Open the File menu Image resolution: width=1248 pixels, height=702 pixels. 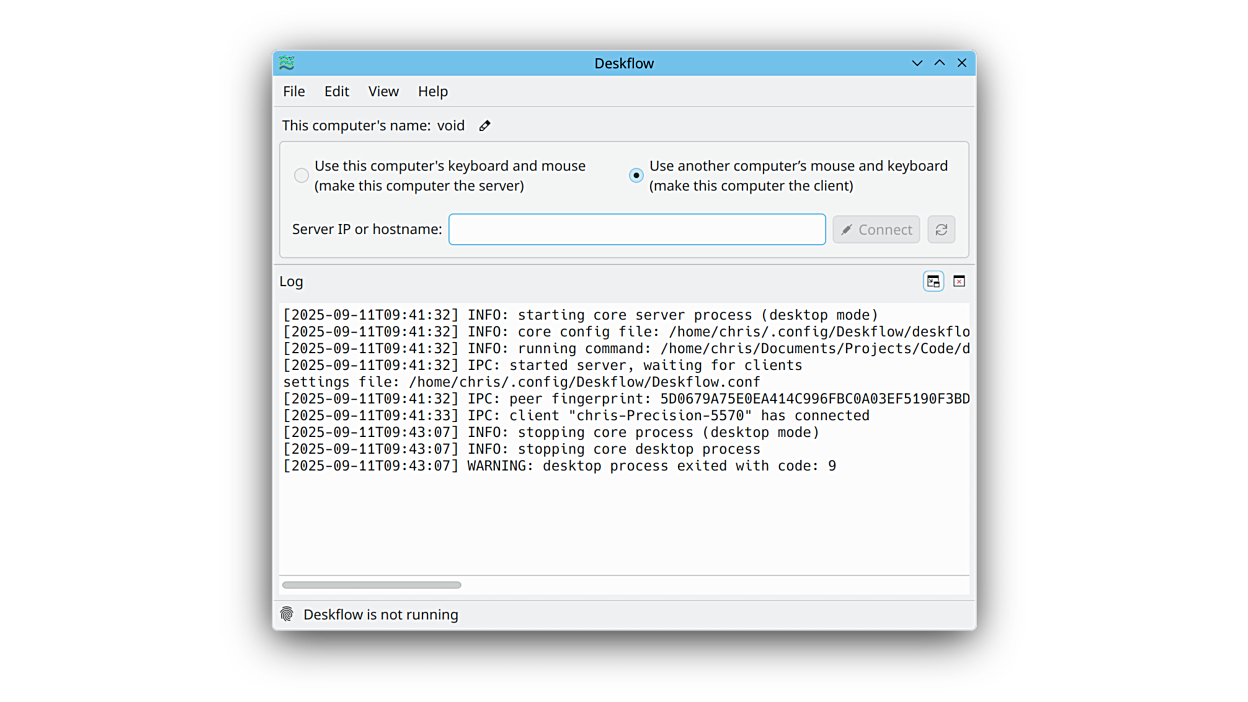[294, 91]
